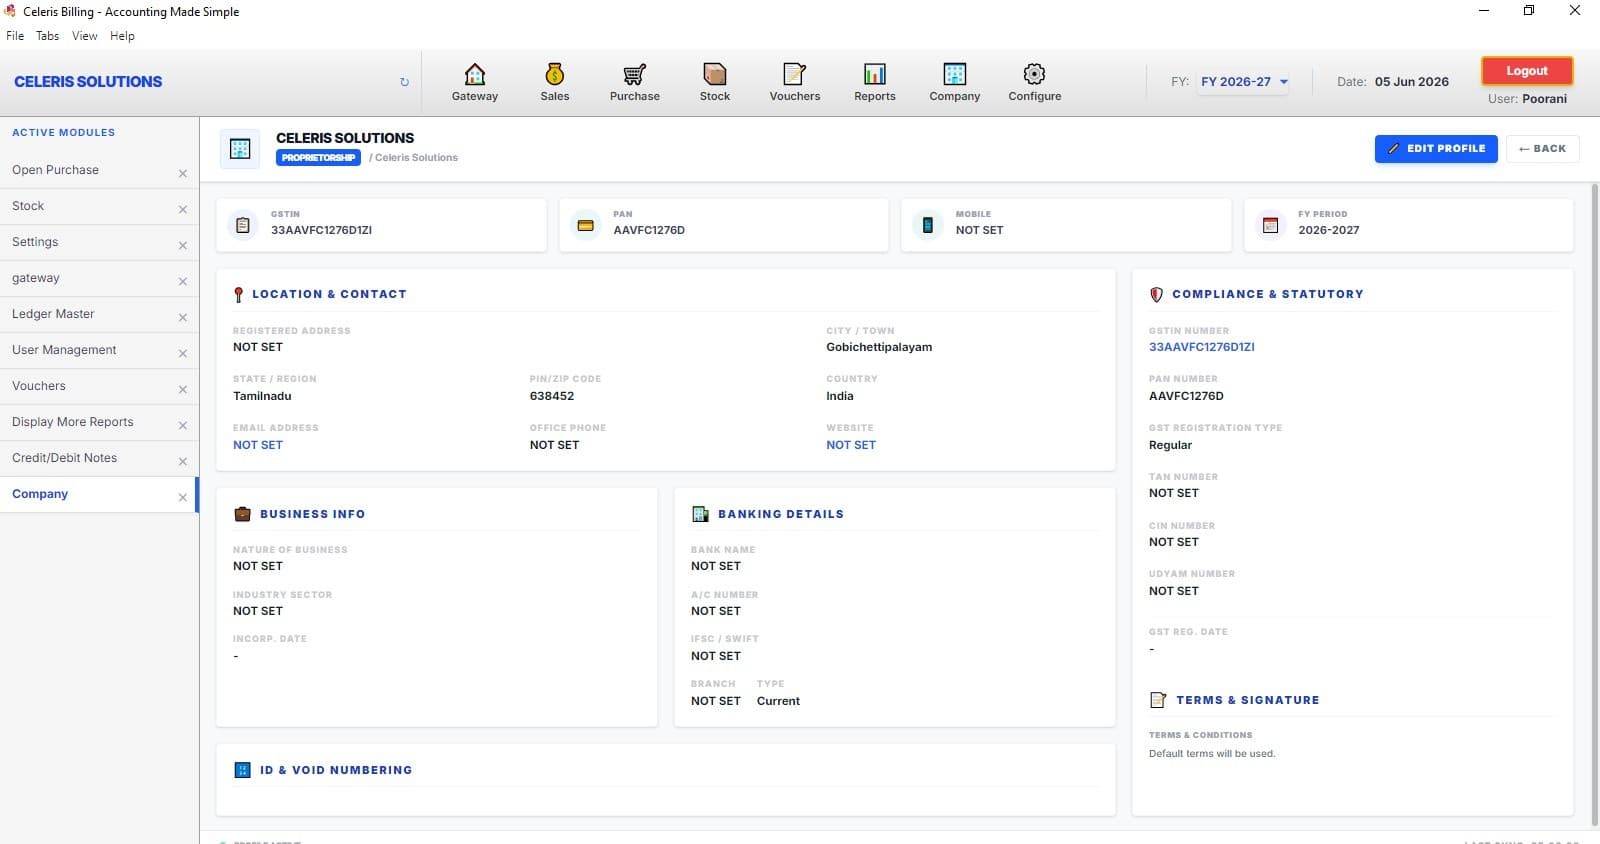This screenshot has height=844, width=1600.
Task: Close the Open Purchase module
Action: [183, 173]
